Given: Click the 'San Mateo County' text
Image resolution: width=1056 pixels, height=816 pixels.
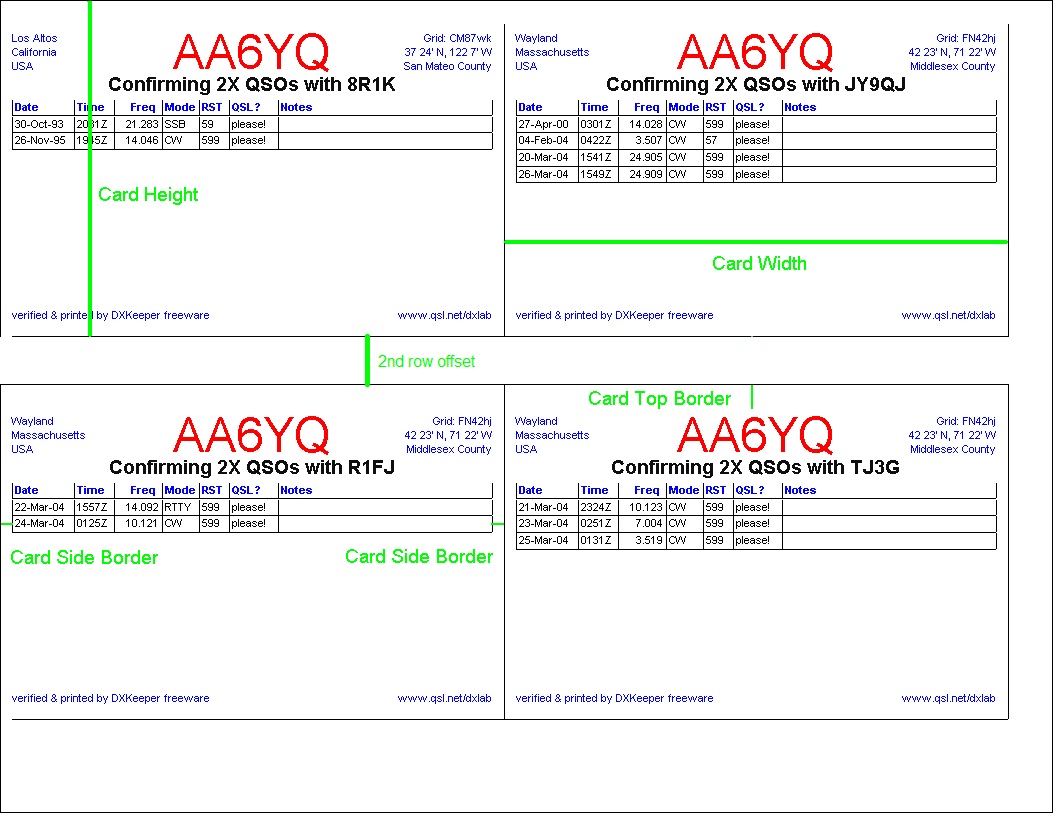Looking at the screenshot, I should (x=447, y=66).
